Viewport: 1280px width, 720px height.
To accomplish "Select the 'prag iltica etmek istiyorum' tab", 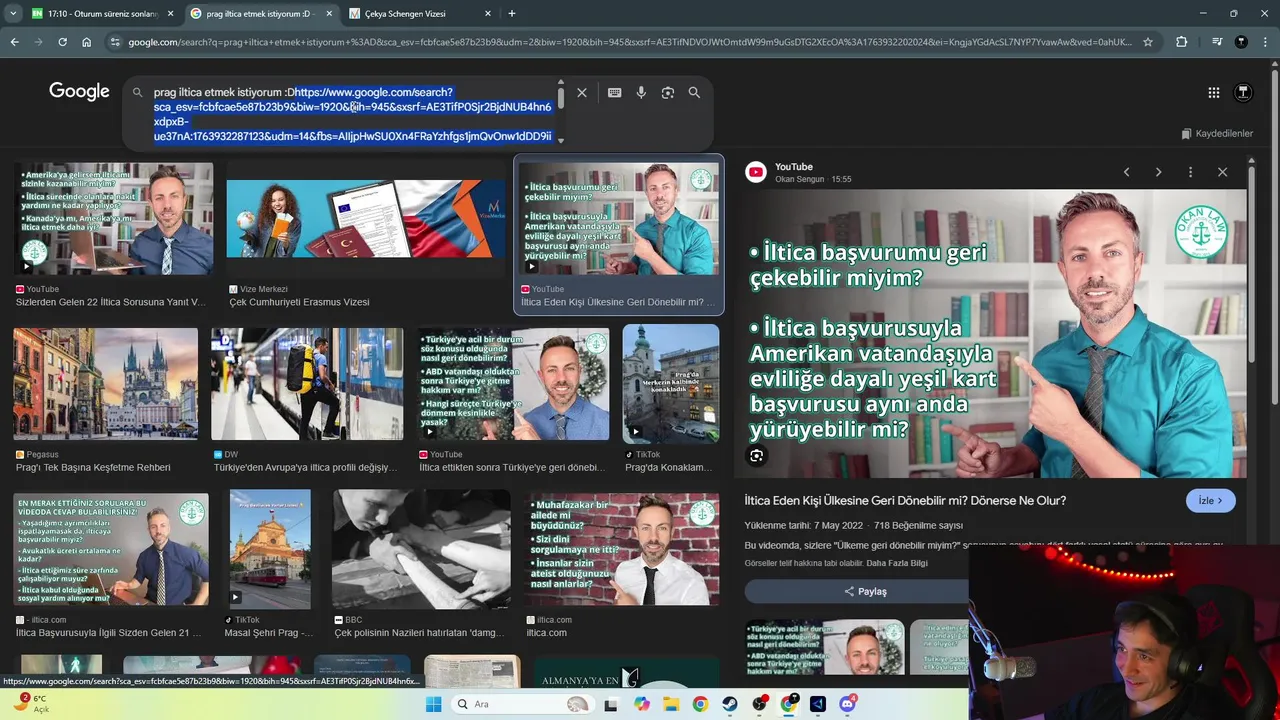I will 261,13.
